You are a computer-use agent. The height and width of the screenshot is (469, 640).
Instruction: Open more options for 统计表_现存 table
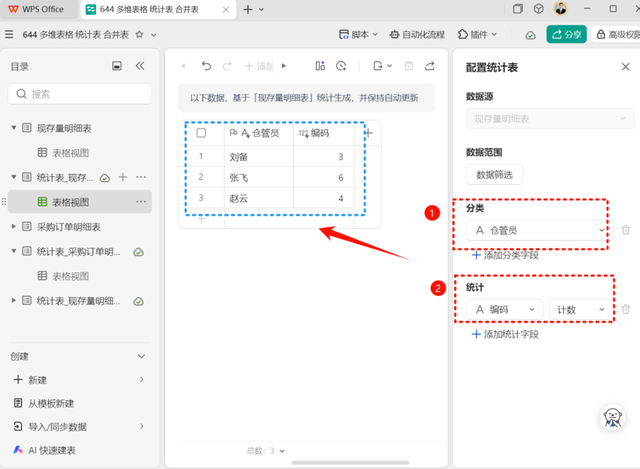click(x=141, y=177)
